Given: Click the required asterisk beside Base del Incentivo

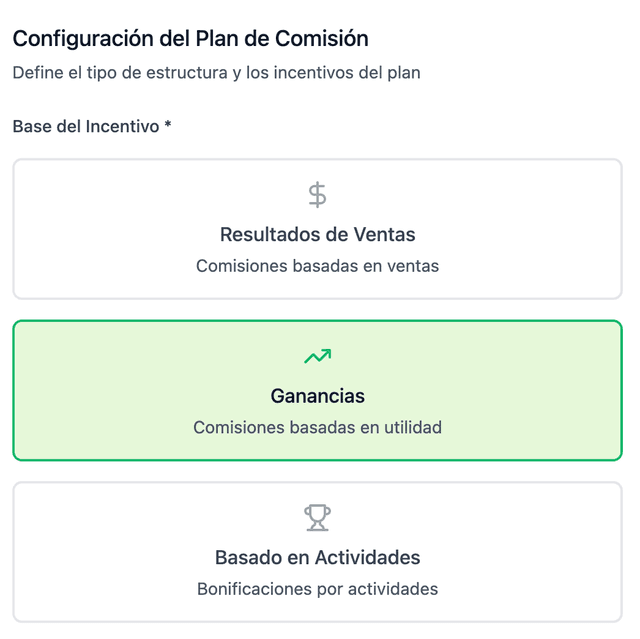Looking at the screenshot, I should [x=168, y=126].
